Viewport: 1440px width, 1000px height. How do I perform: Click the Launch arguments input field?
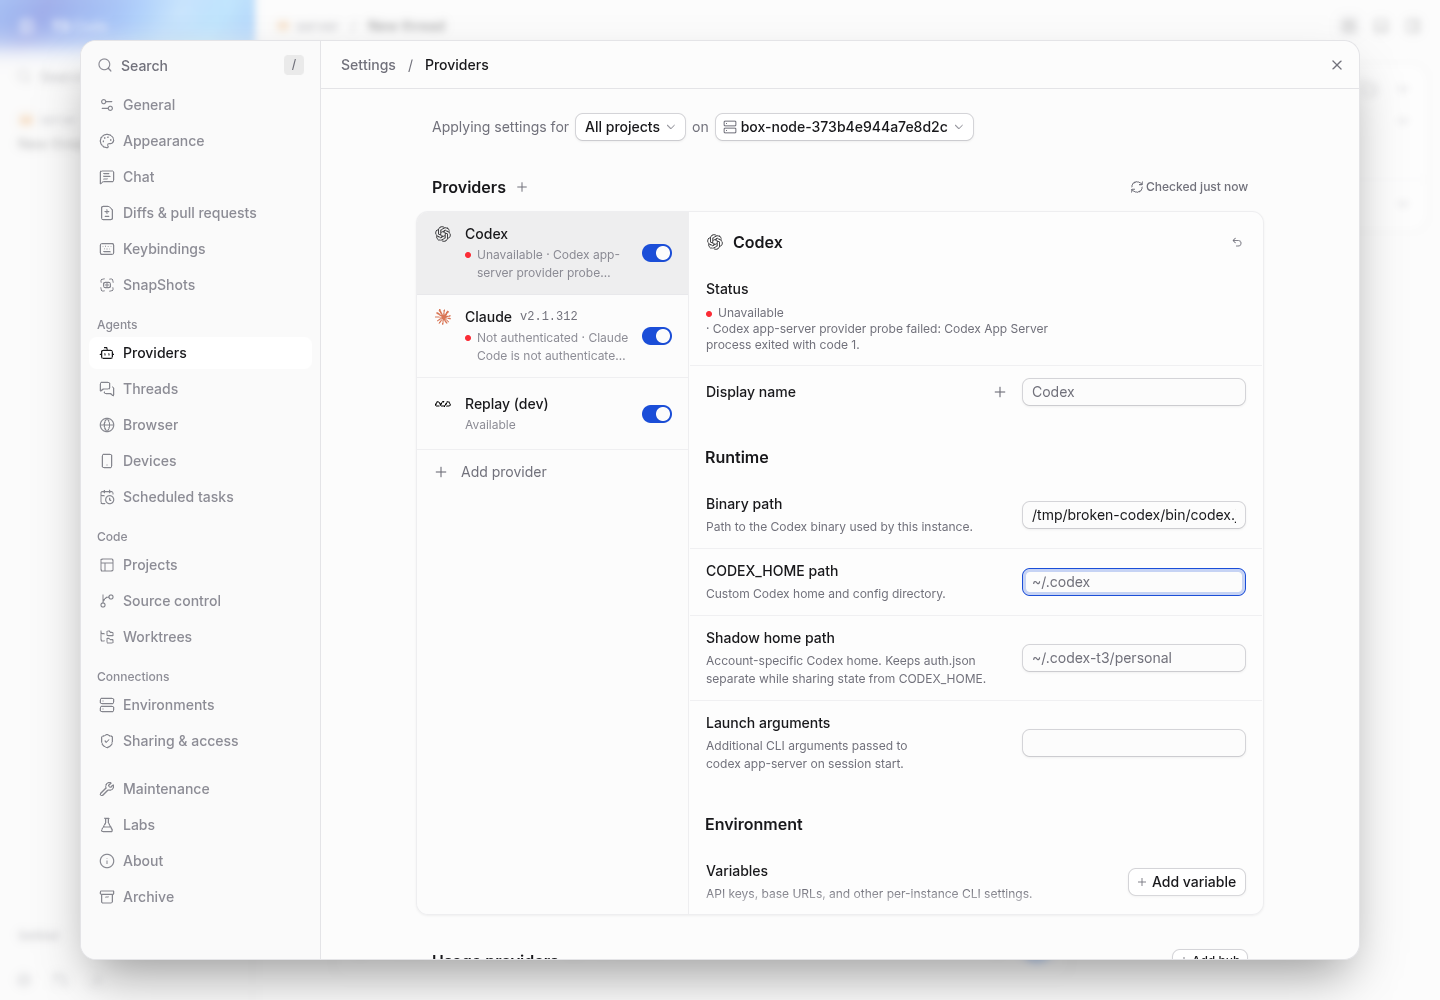tap(1134, 743)
